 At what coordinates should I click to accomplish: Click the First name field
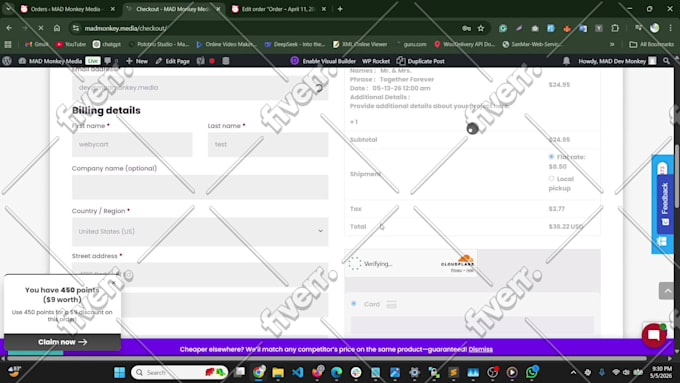pyautogui.click(x=132, y=144)
